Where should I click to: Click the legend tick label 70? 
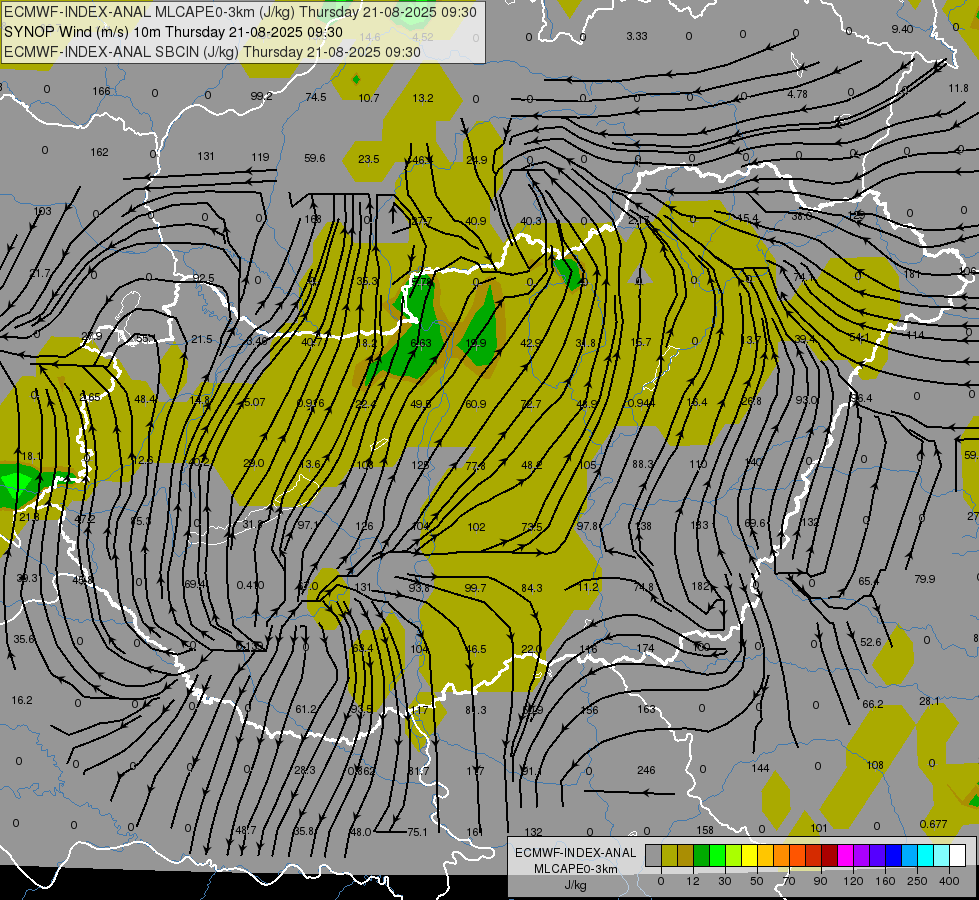click(x=789, y=881)
